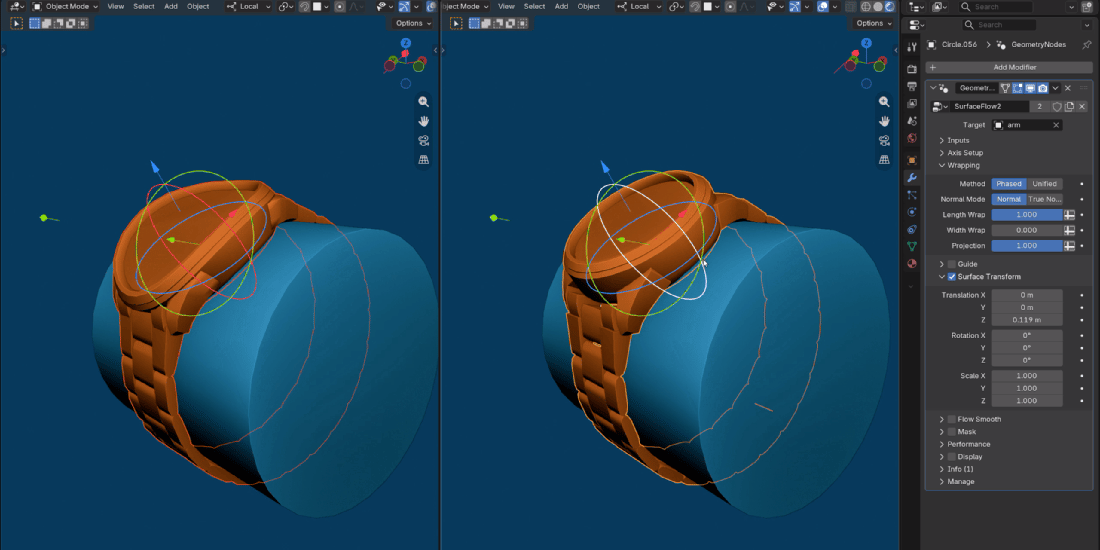Toggle modifier edit mode display
This screenshot has height=550, width=1100.
1017,88
